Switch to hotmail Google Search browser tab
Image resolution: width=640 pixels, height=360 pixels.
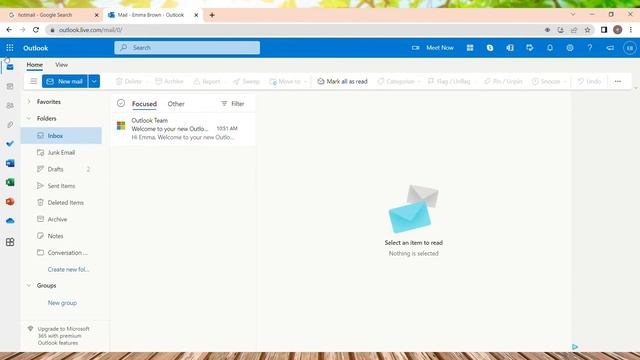pos(53,15)
